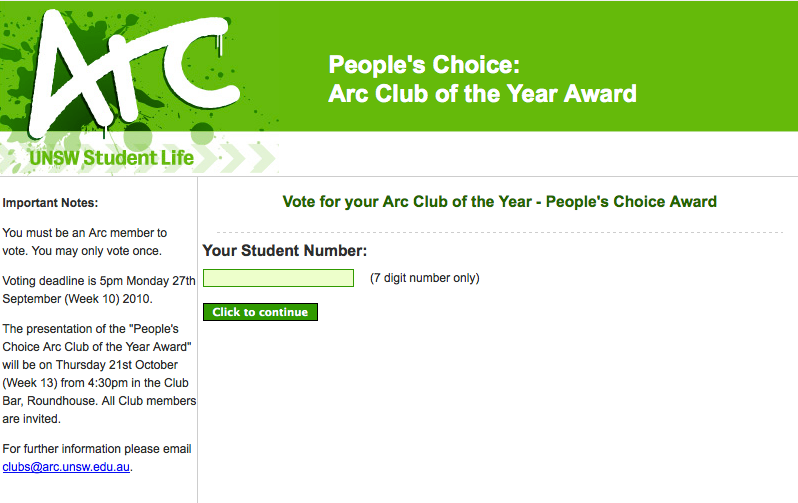This screenshot has height=503, width=798.
Task: Click the 'People's Choice' banner title
Action: [424, 65]
